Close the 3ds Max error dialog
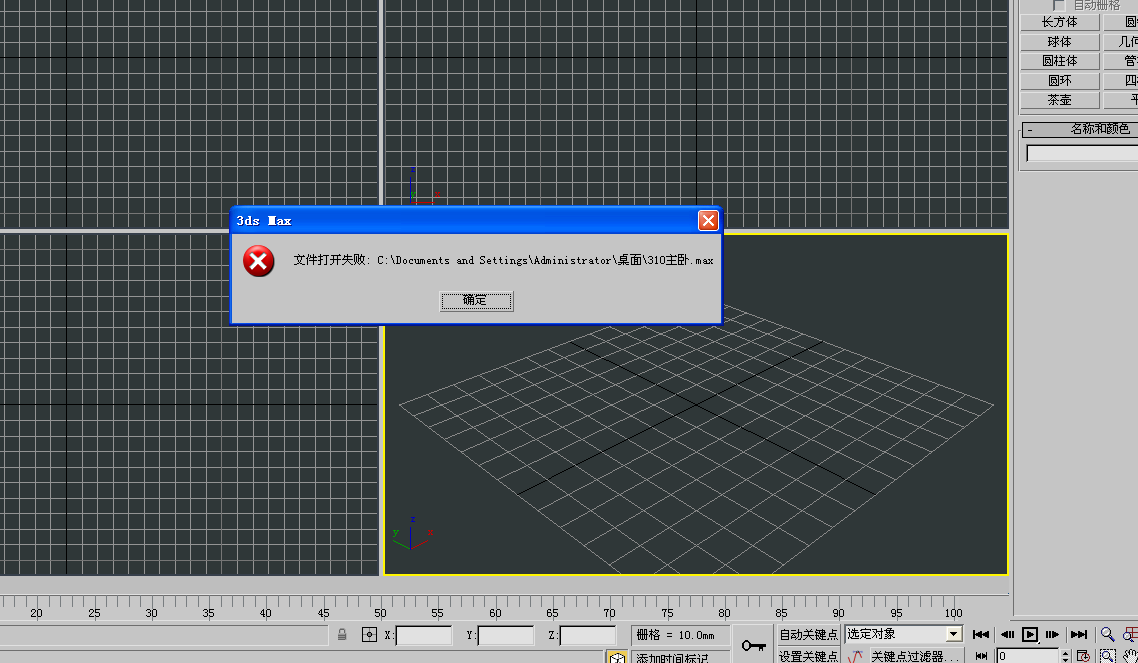 tap(708, 221)
